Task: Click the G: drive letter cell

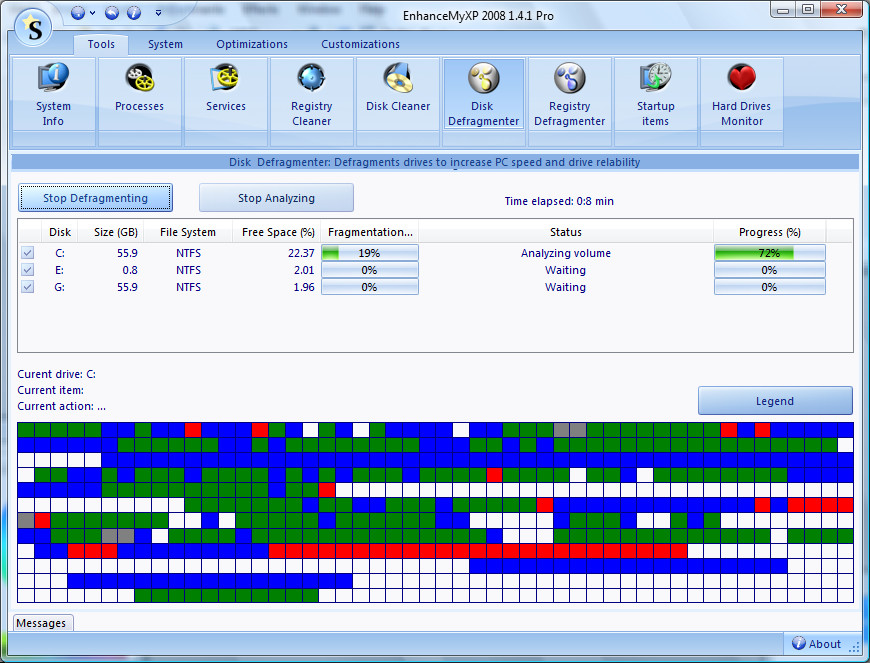Action: coord(59,287)
